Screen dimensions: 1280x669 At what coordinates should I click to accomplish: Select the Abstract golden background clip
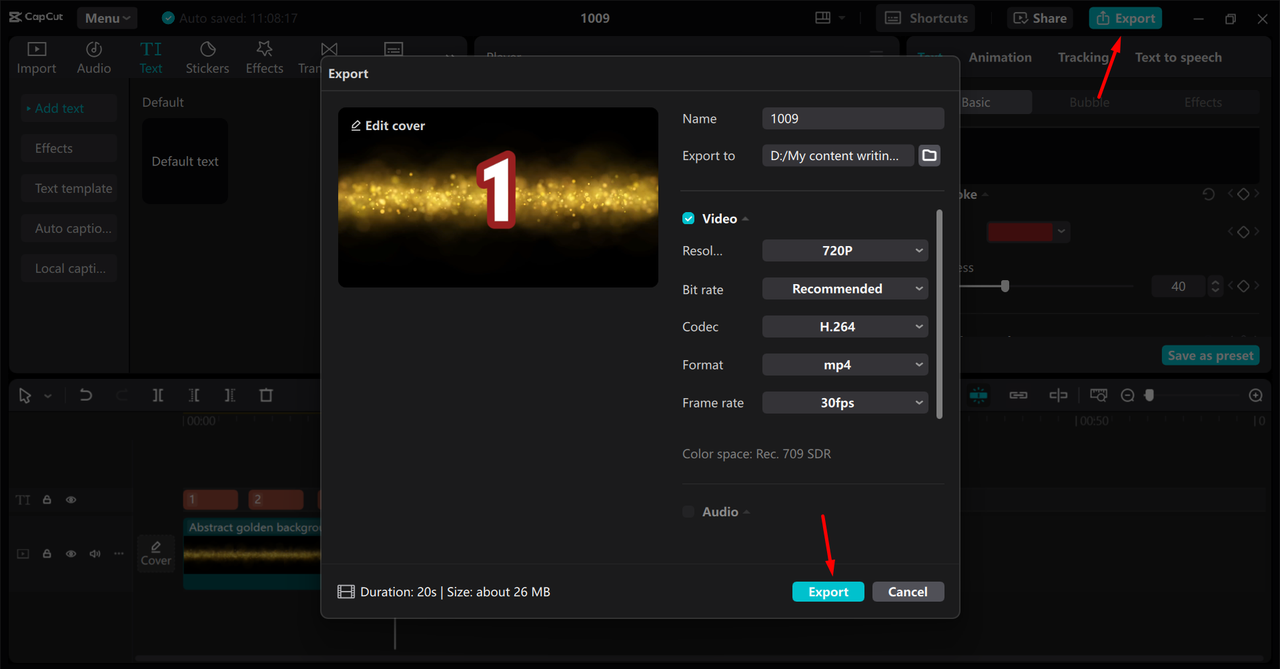coord(252,553)
